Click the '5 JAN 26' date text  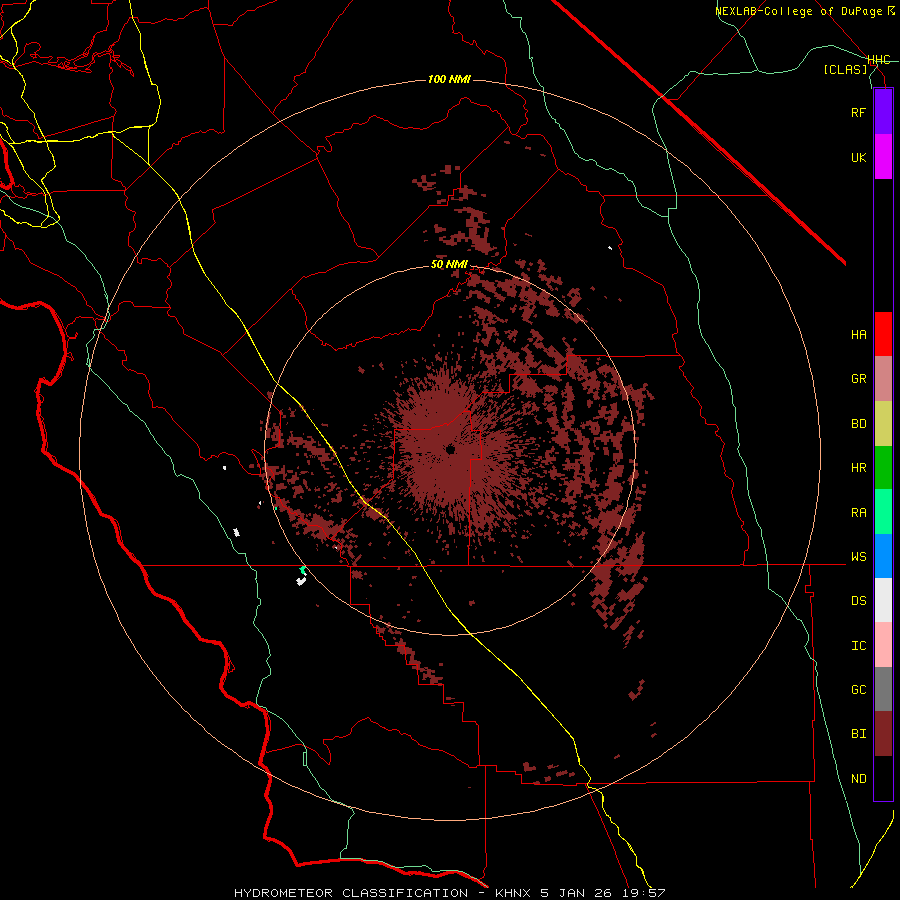click(575, 893)
